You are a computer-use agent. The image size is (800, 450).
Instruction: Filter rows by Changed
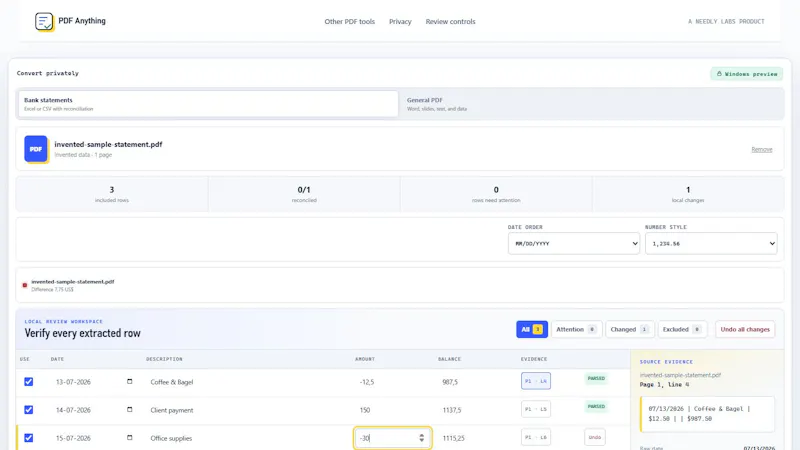tap(630, 329)
